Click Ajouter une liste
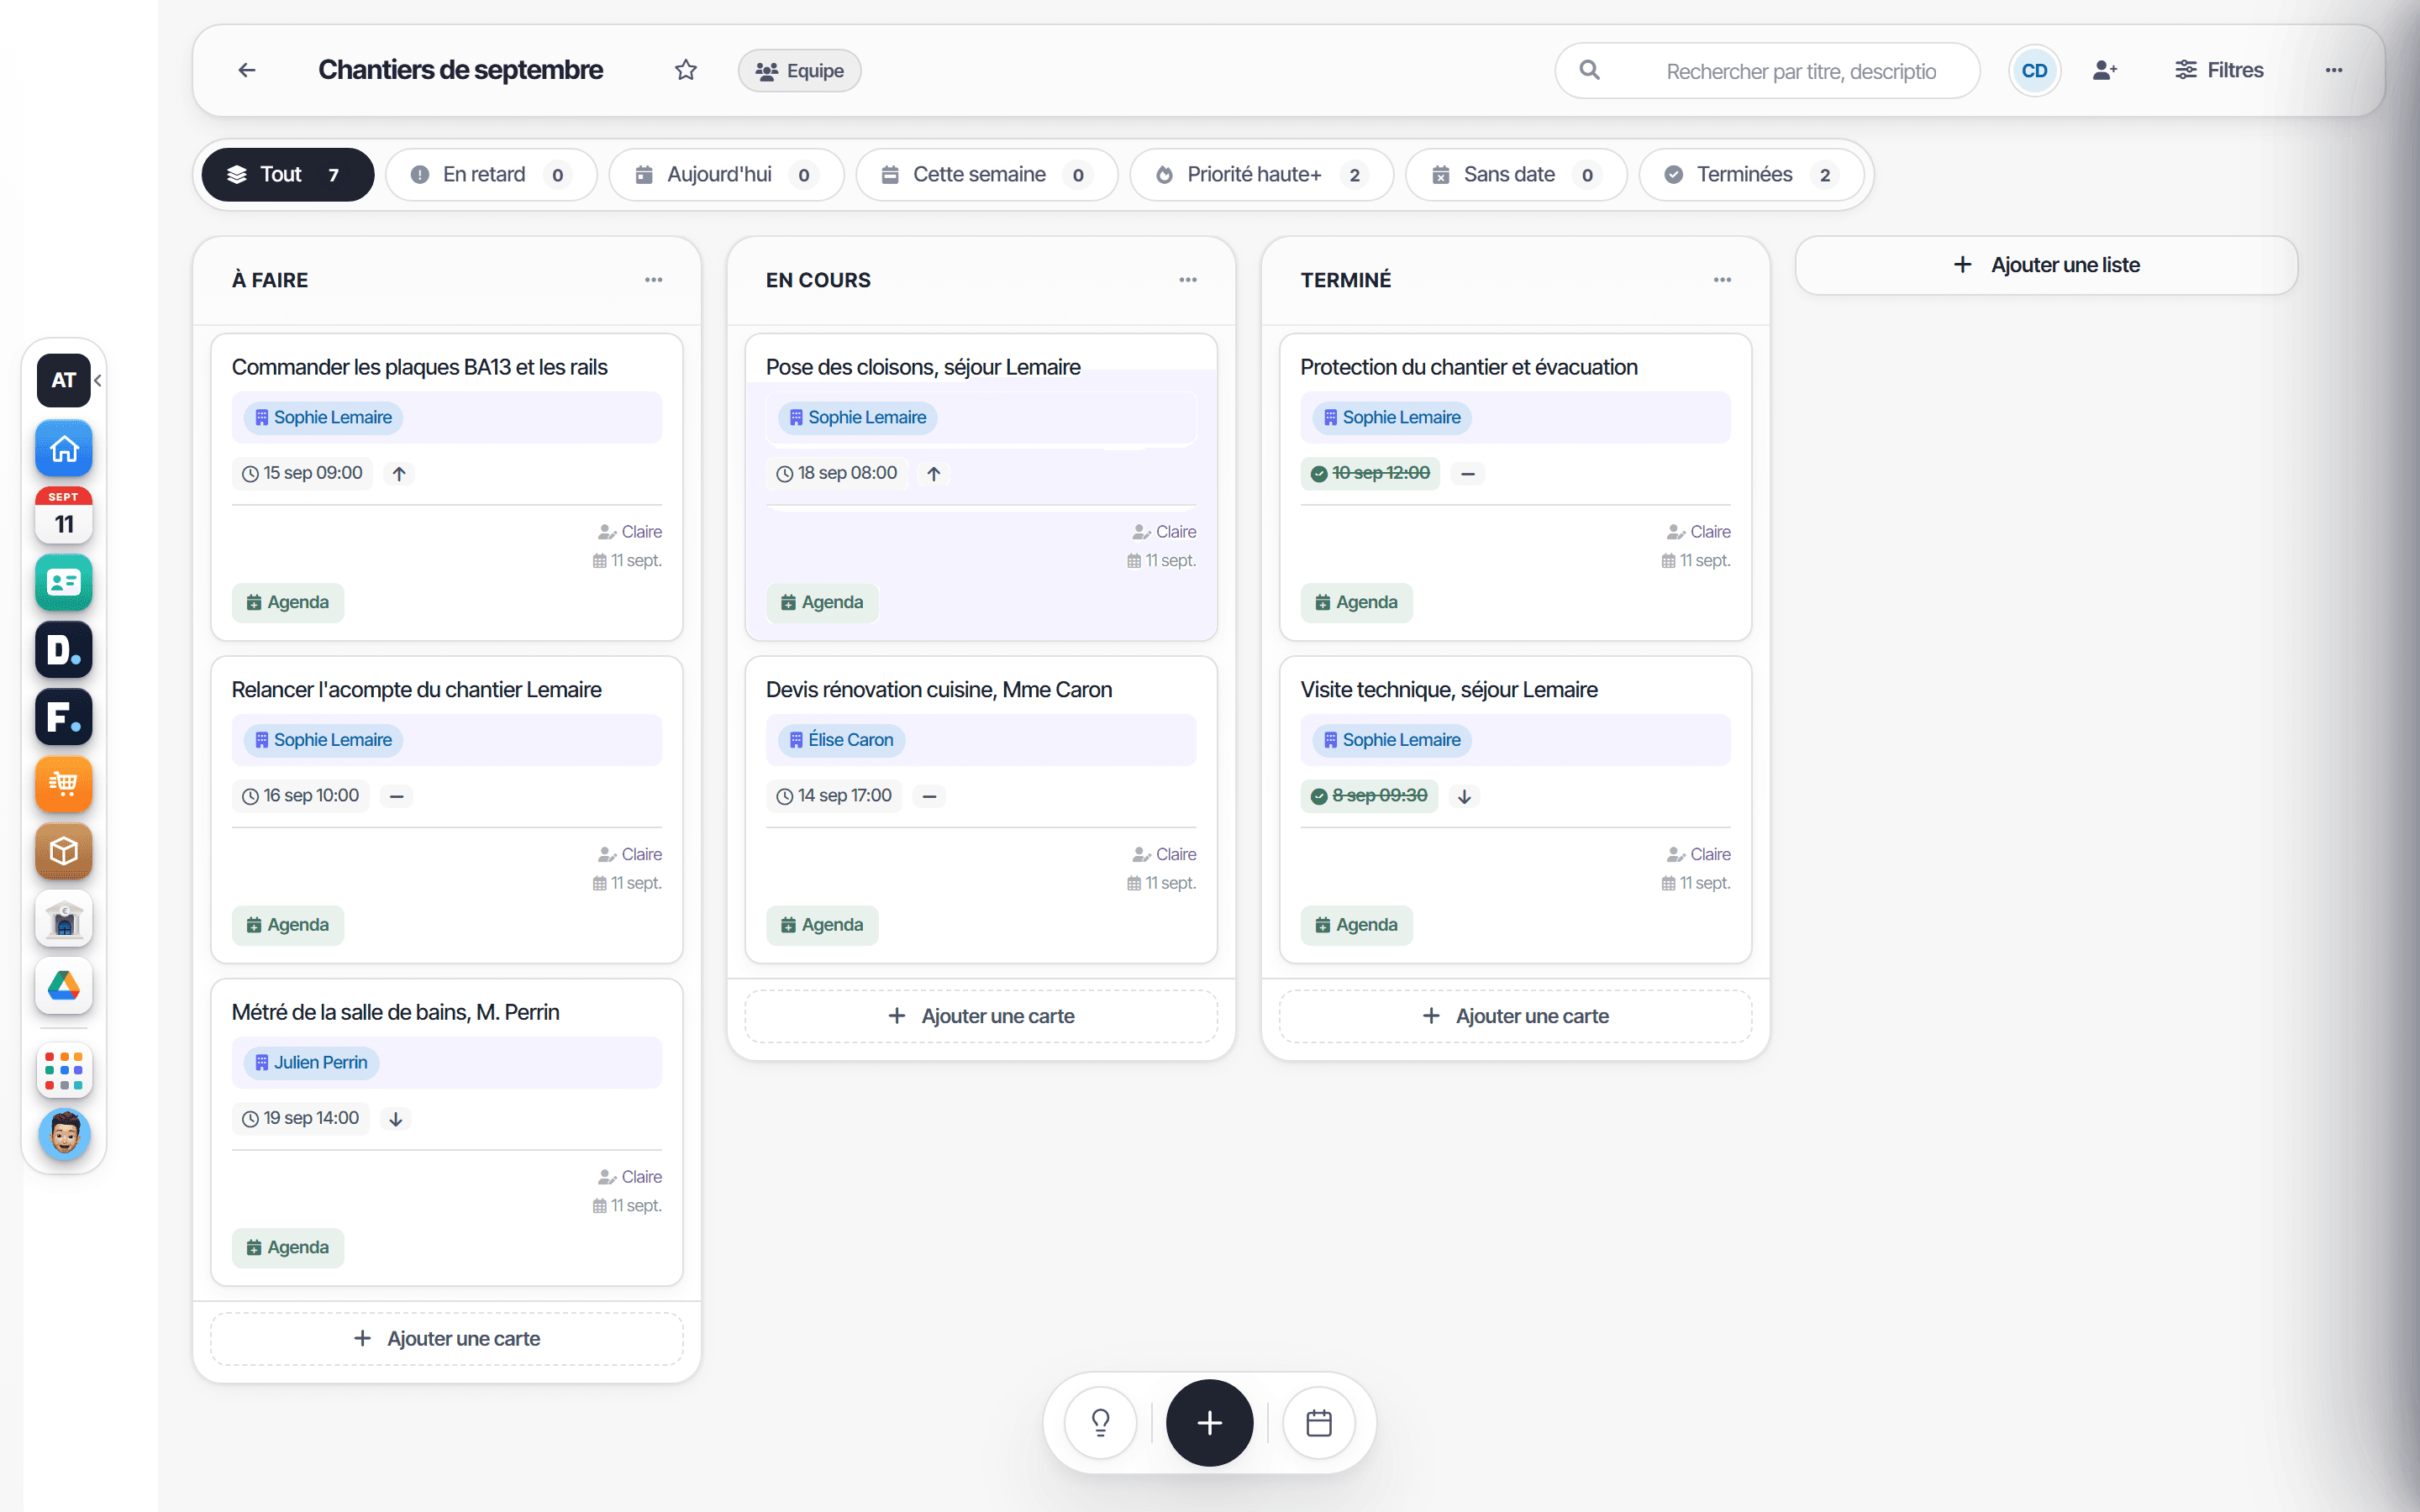Image resolution: width=2420 pixels, height=1512 pixels. [x=2046, y=265]
